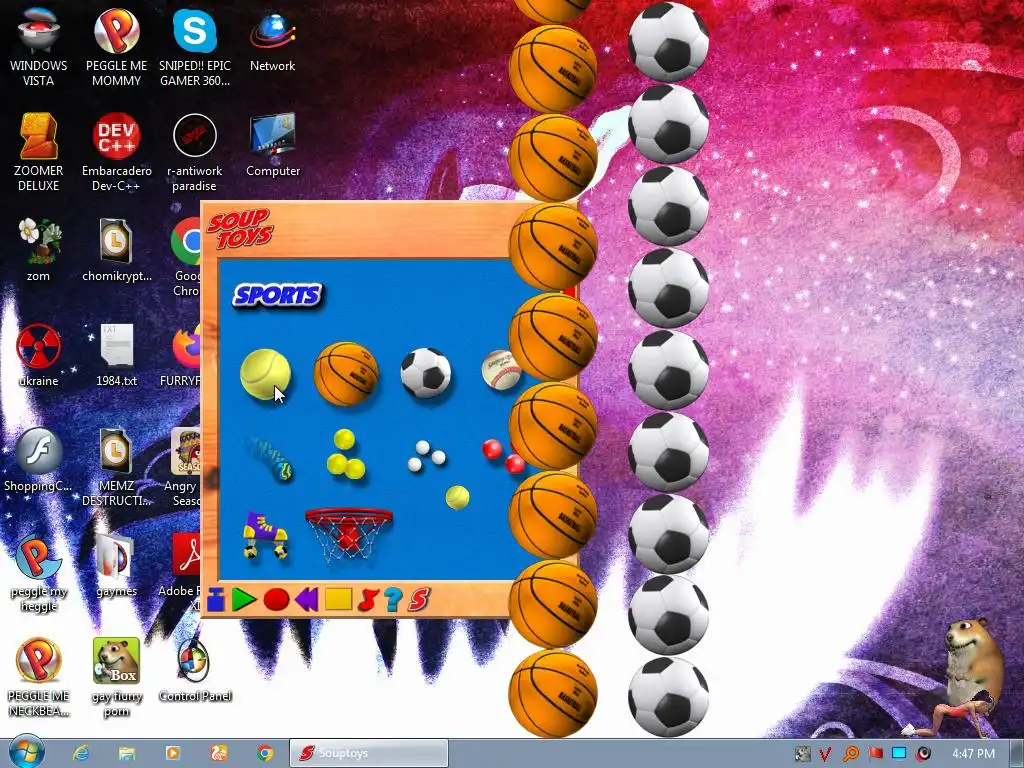Open Windows Explorer folder in taskbar
1024x768 pixels.
point(127,753)
